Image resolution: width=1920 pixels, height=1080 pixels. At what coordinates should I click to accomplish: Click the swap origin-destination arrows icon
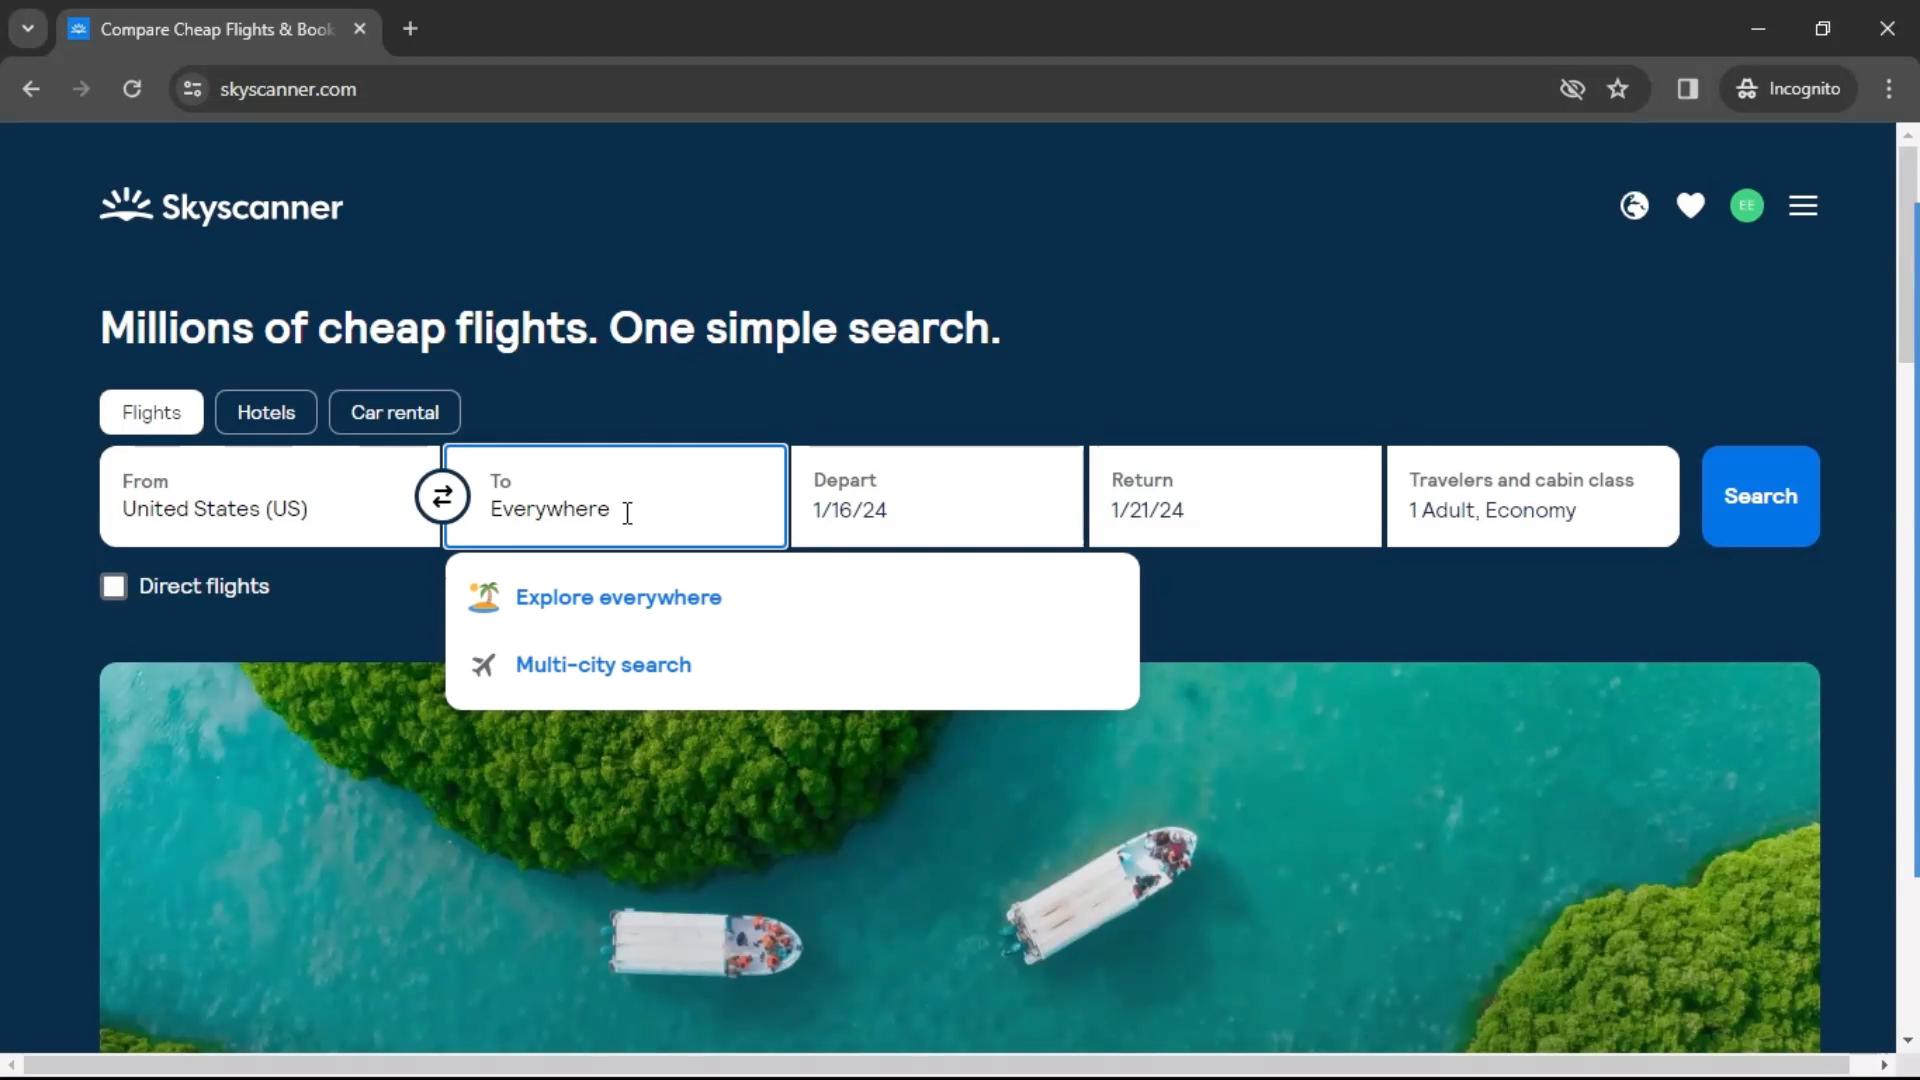coord(443,496)
